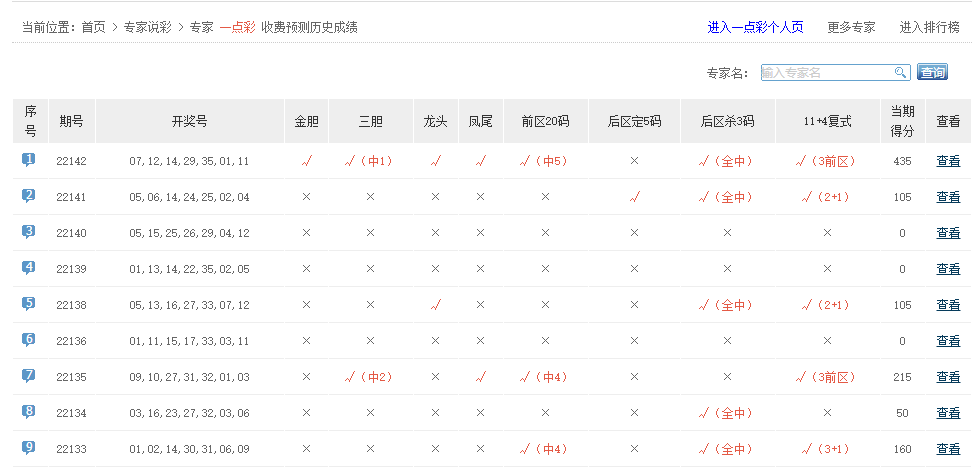Click 专家 in the breadcrumb path

201,27
